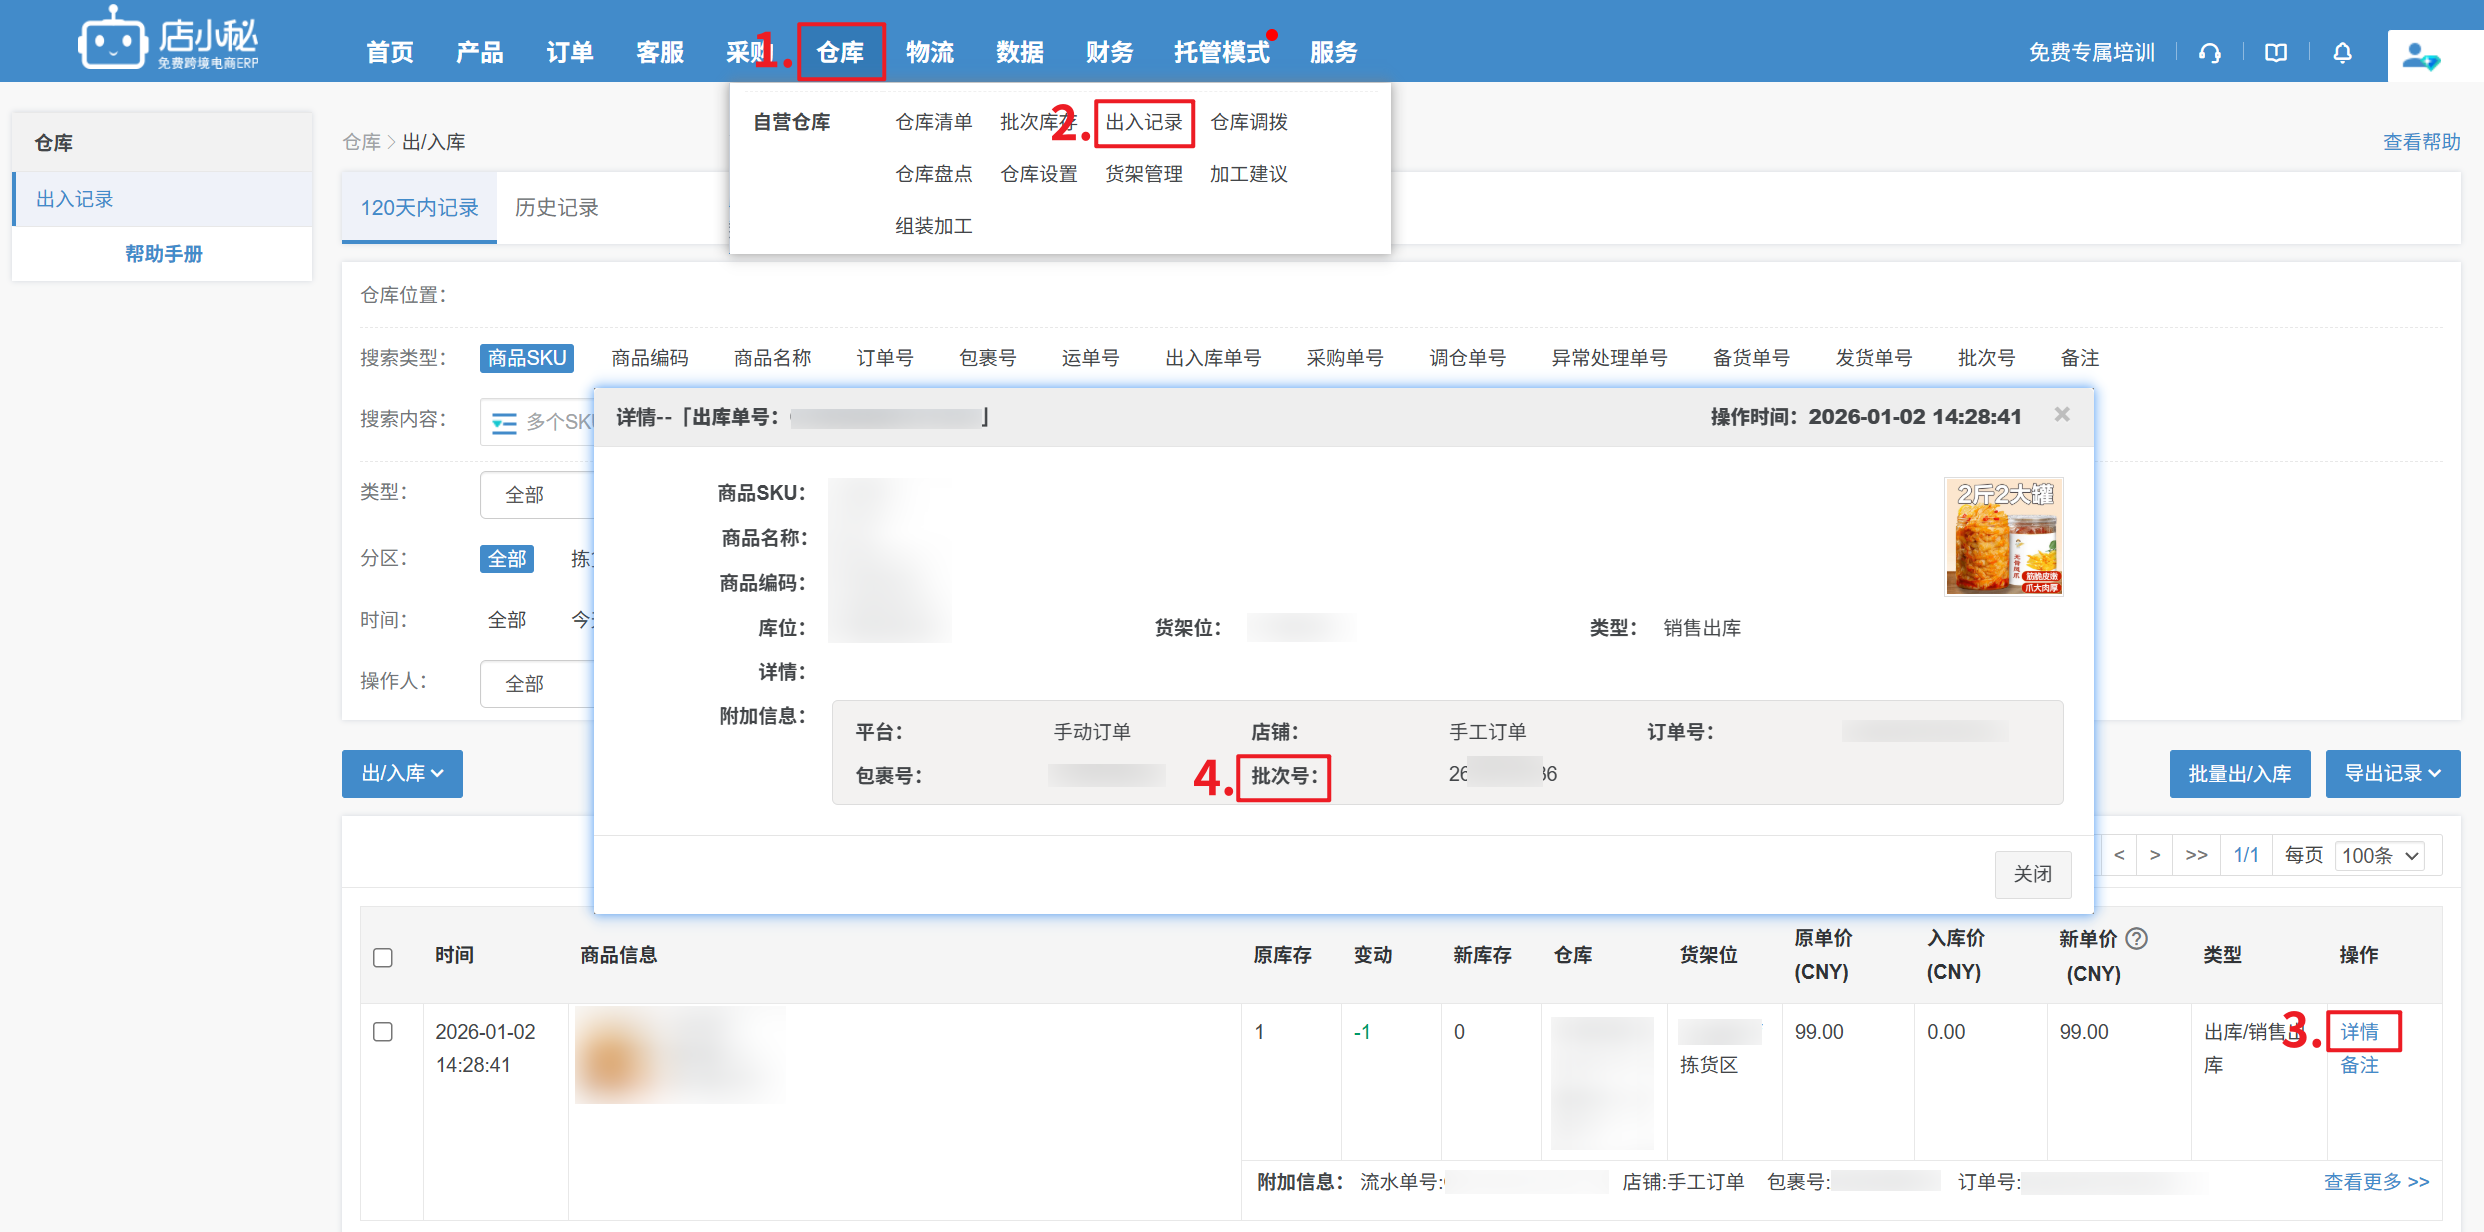The height and width of the screenshot is (1232, 2484).
Task: Expand the 出/入库 dropdown button
Action: (x=402, y=773)
